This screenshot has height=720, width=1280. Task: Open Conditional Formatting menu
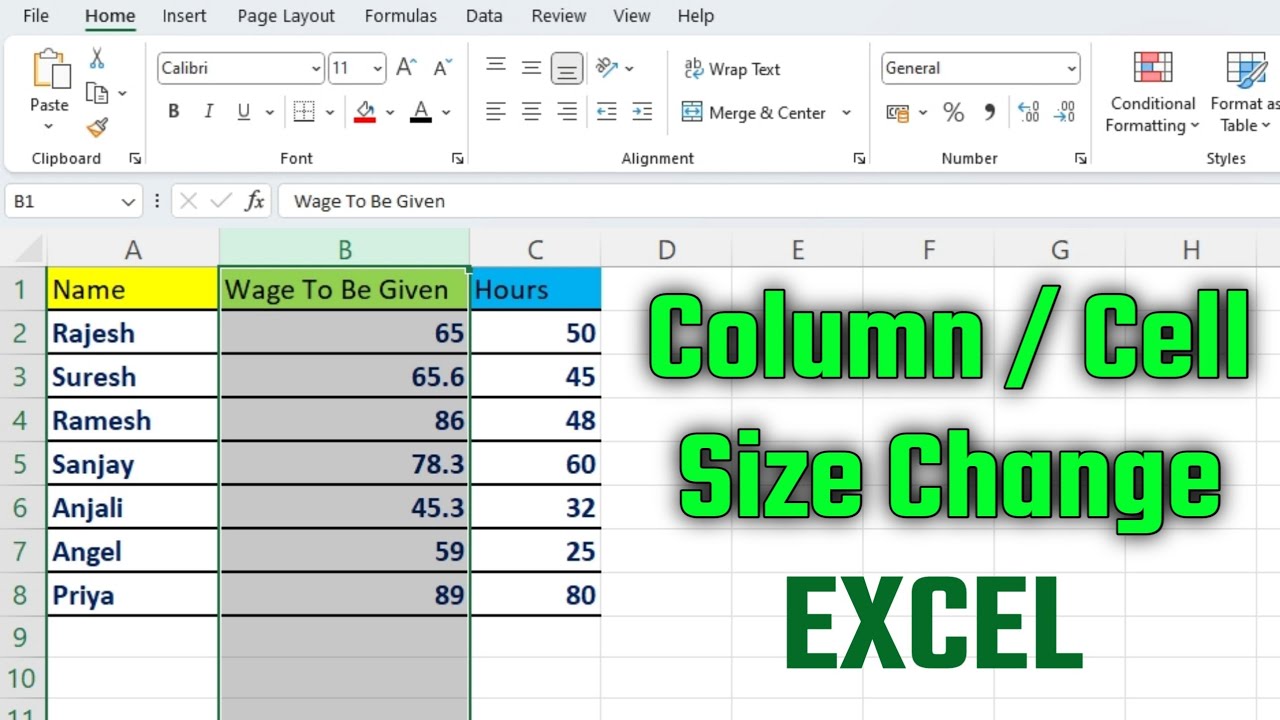[1153, 92]
